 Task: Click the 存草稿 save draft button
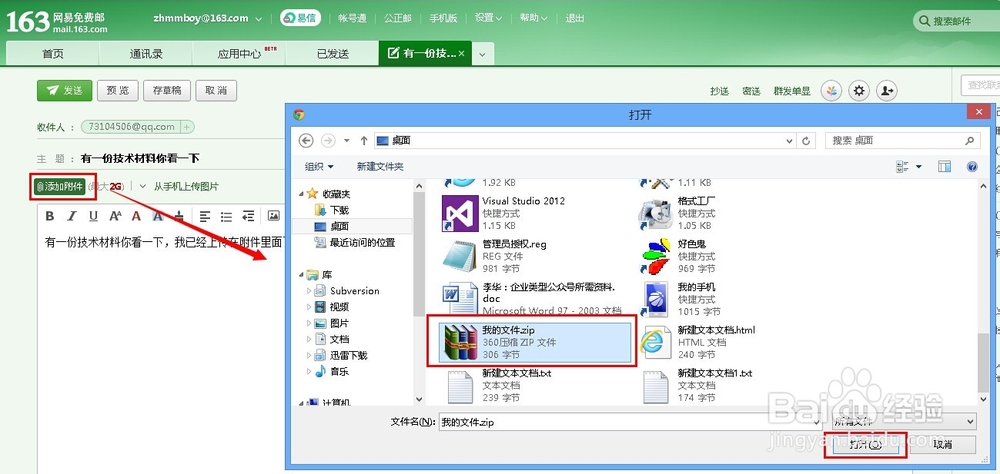[x=166, y=91]
